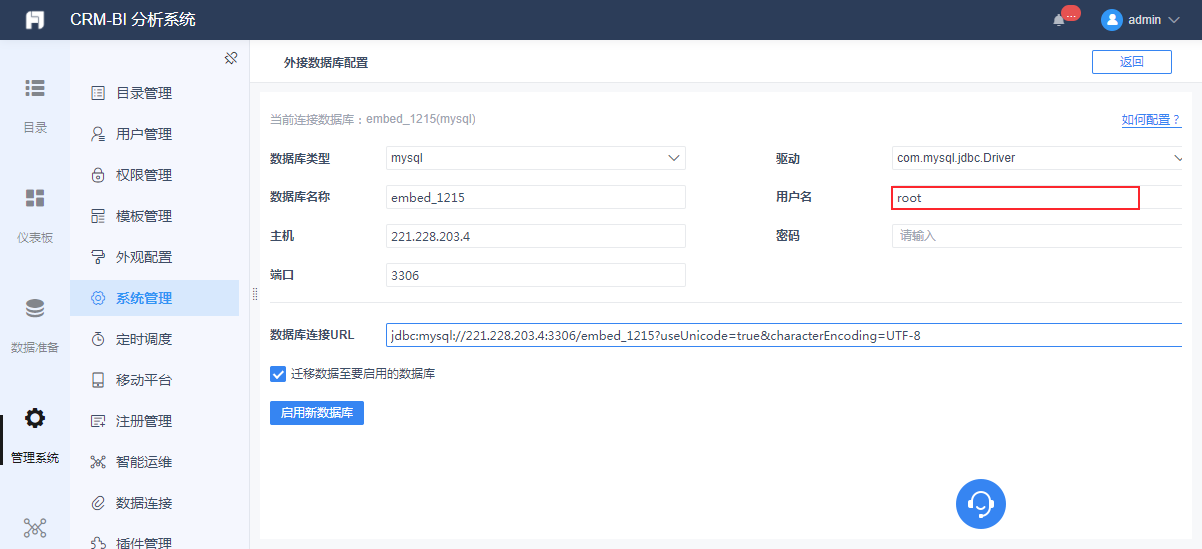Click the 目录管理 list icon
Image resolution: width=1202 pixels, height=549 pixels.
98,93
